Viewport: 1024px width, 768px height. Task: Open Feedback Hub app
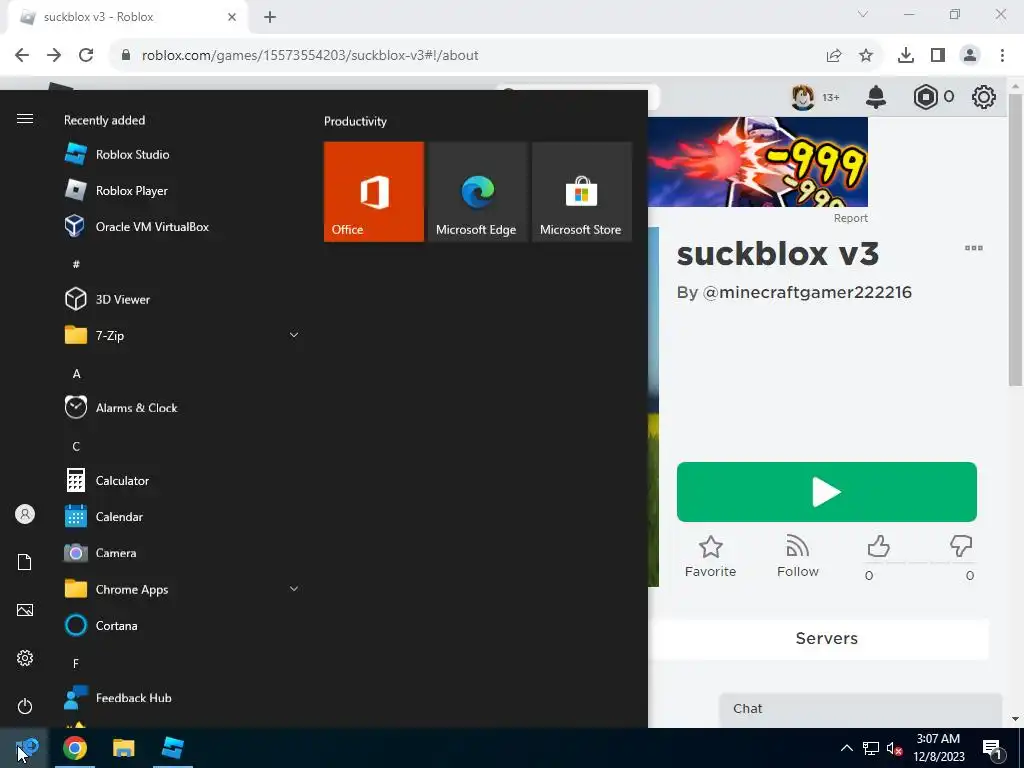point(119,698)
